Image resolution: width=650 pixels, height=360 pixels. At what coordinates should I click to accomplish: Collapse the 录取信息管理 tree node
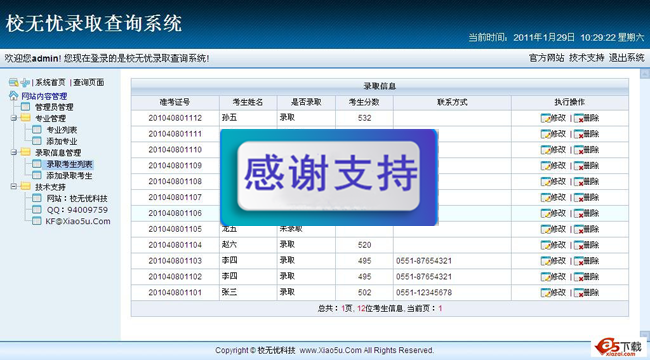14,153
